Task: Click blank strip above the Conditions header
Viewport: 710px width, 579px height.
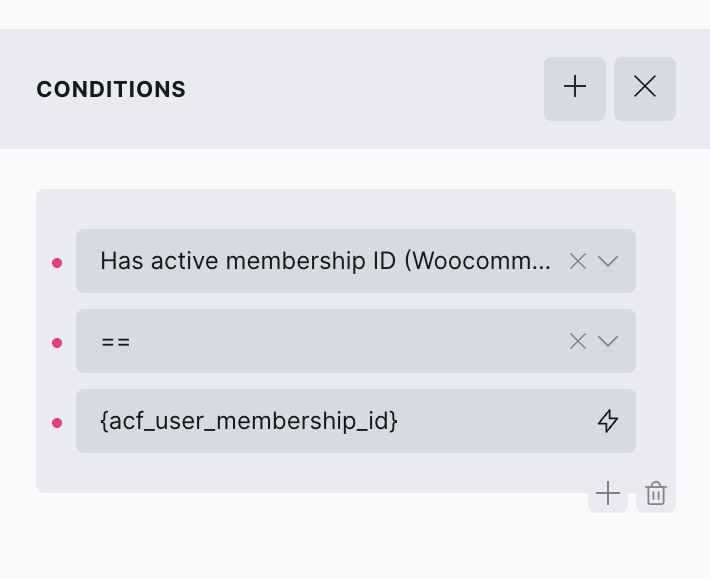Action: coord(355,14)
